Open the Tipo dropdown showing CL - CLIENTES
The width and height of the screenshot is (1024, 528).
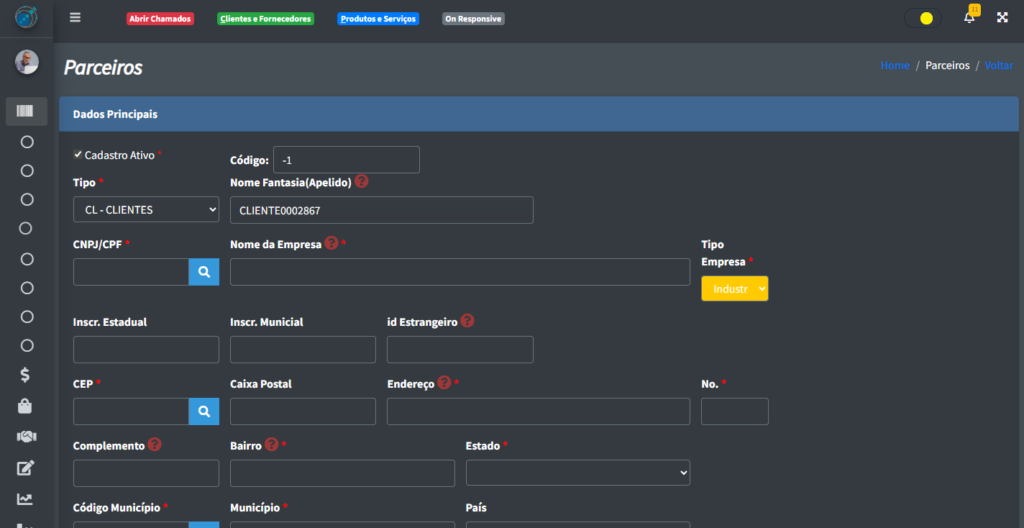pyautogui.click(x=146, y=210)
